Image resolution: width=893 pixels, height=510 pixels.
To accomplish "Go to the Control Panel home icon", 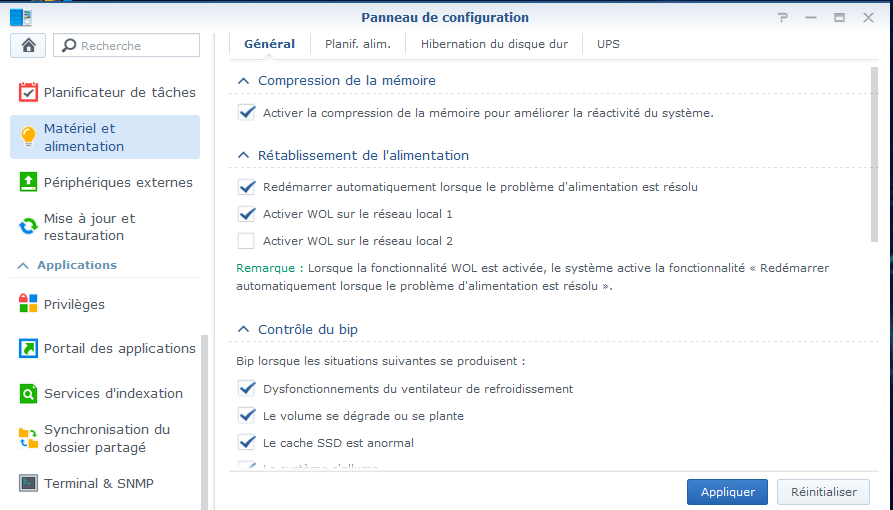I will [28, 46].
